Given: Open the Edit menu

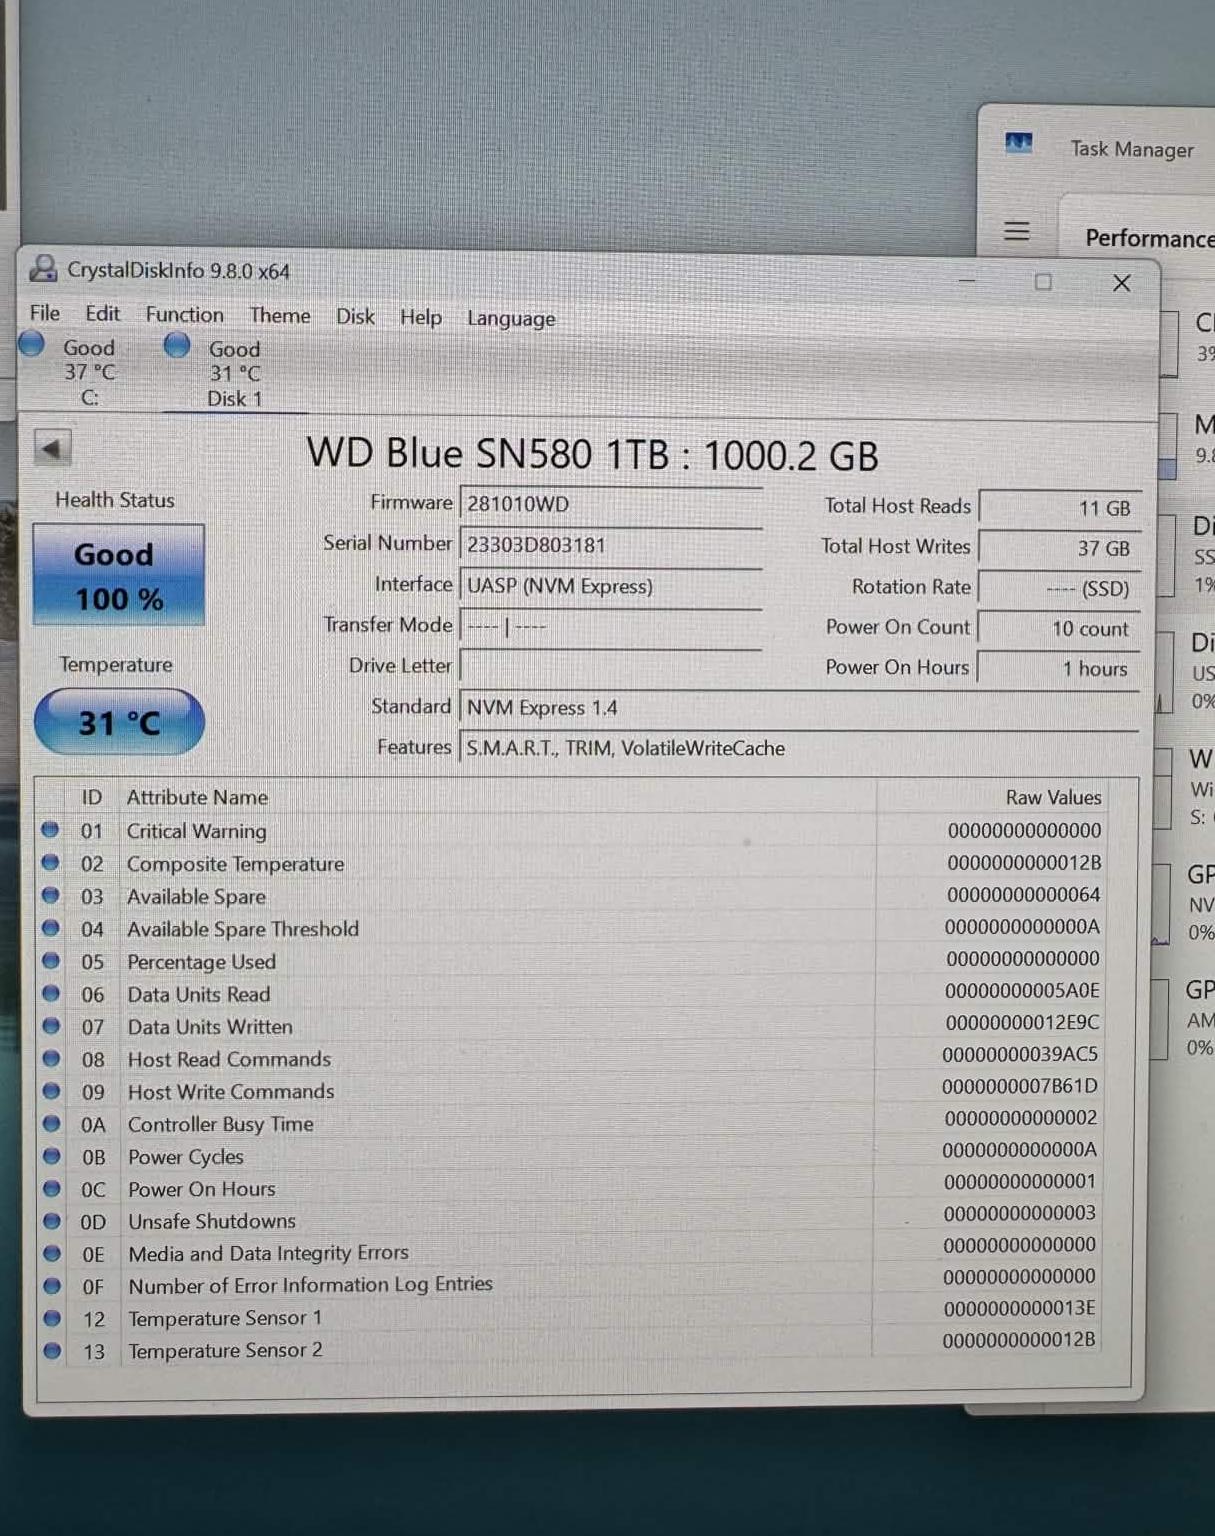Looking at the screenshot, I should [x=102, y=313].
